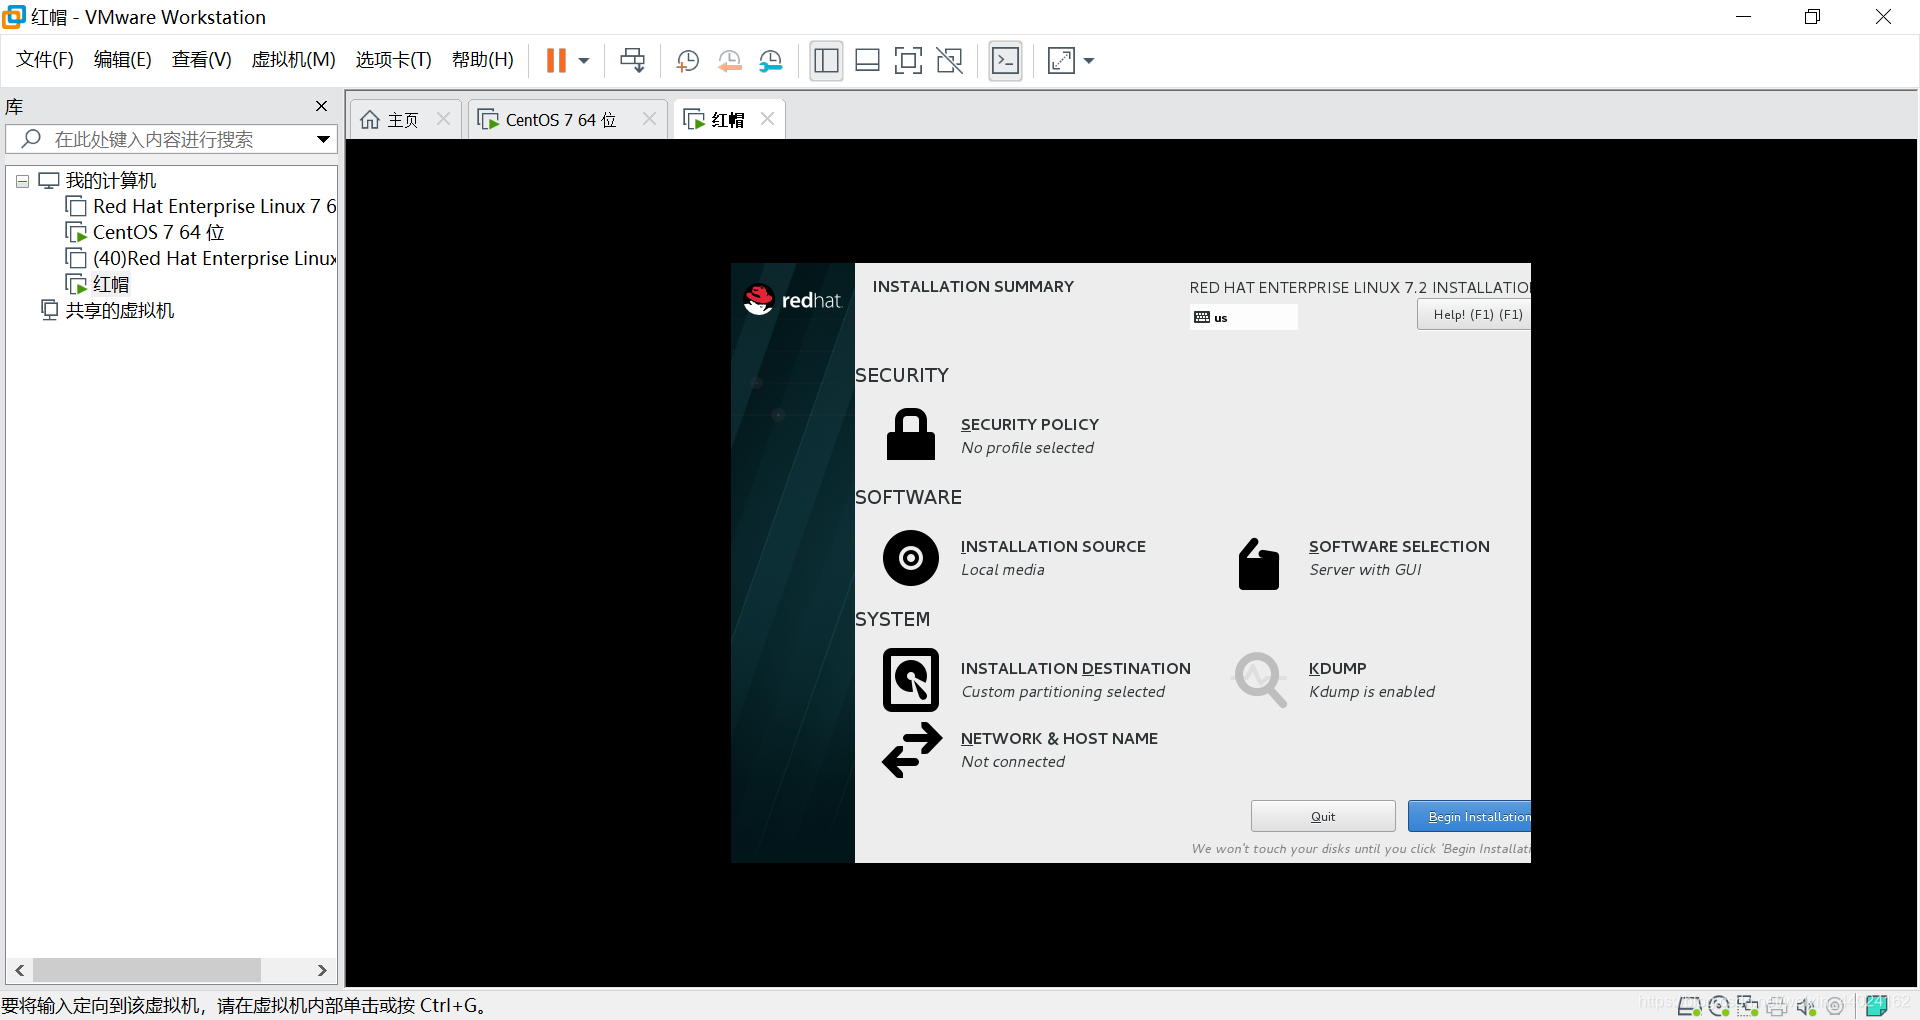Open NETWORK & HOST NAME arrows icon
Viewport: 1920px width, 1020px height.
(911, 750)
